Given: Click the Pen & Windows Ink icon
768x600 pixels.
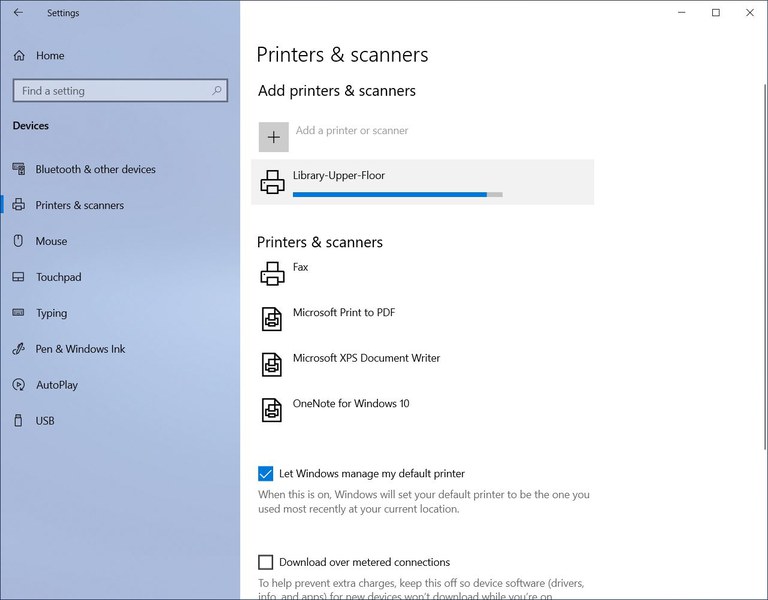Looking at the screenshot, I should pos(19,349).
